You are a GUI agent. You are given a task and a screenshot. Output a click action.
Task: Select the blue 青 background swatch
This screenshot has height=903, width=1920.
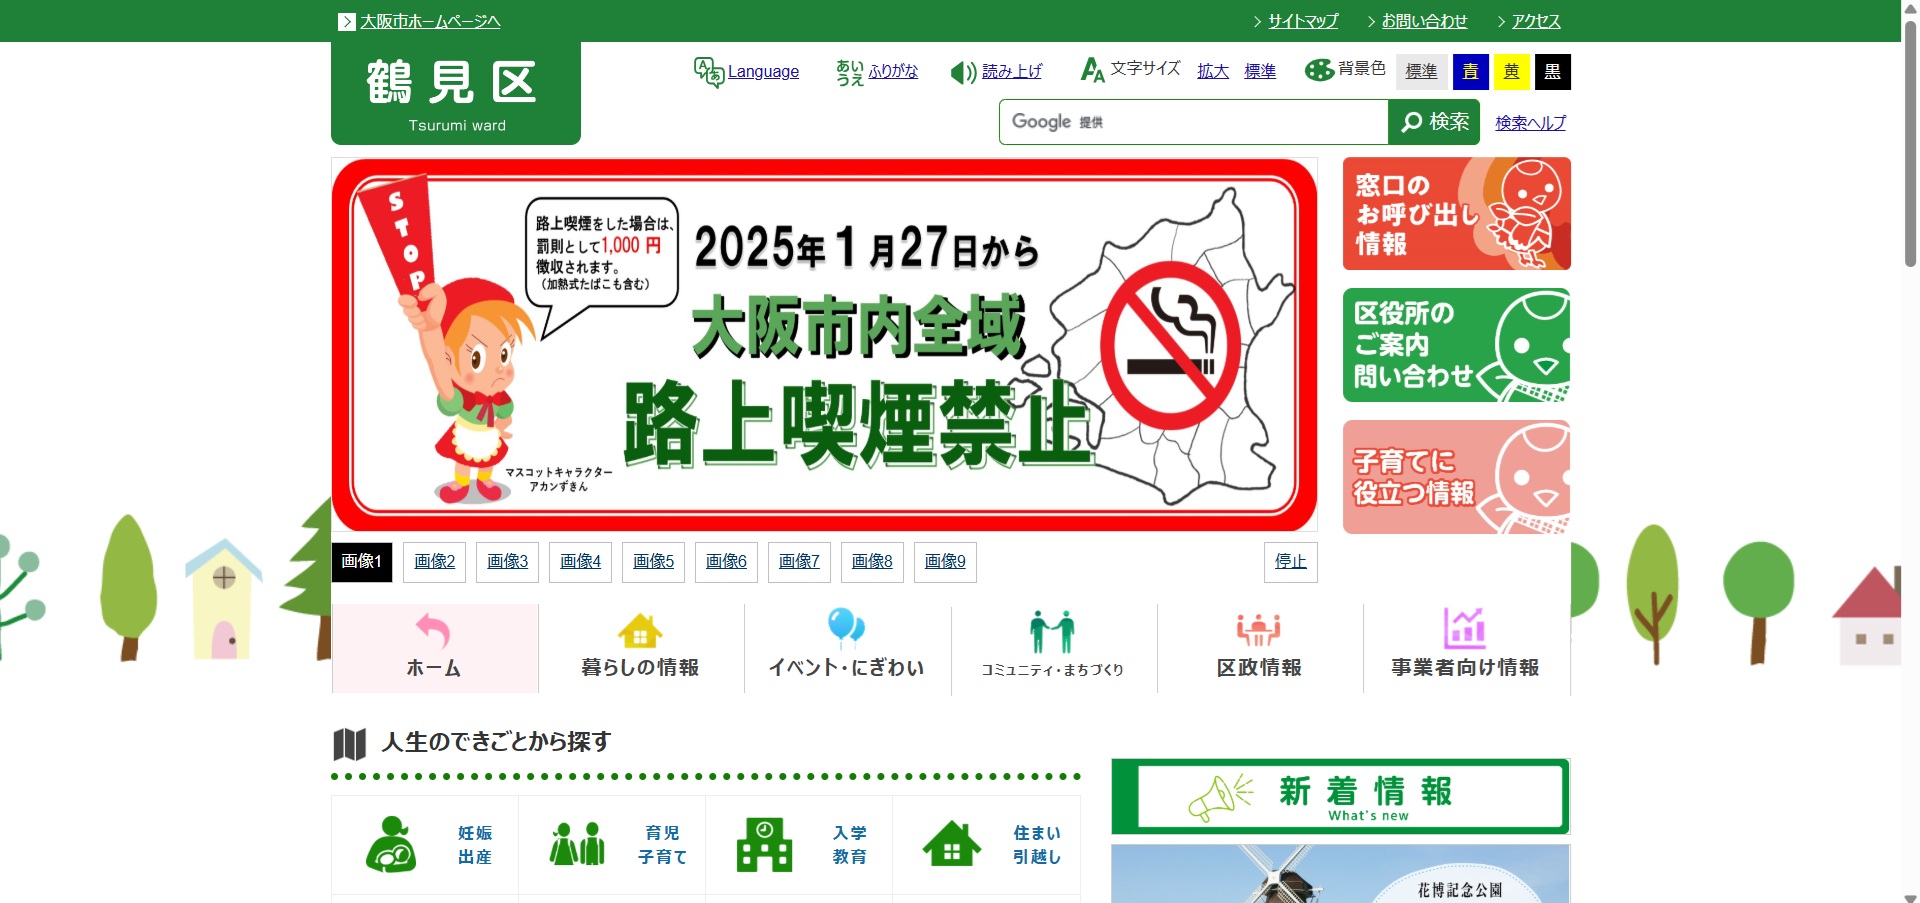click(1470, 72)
